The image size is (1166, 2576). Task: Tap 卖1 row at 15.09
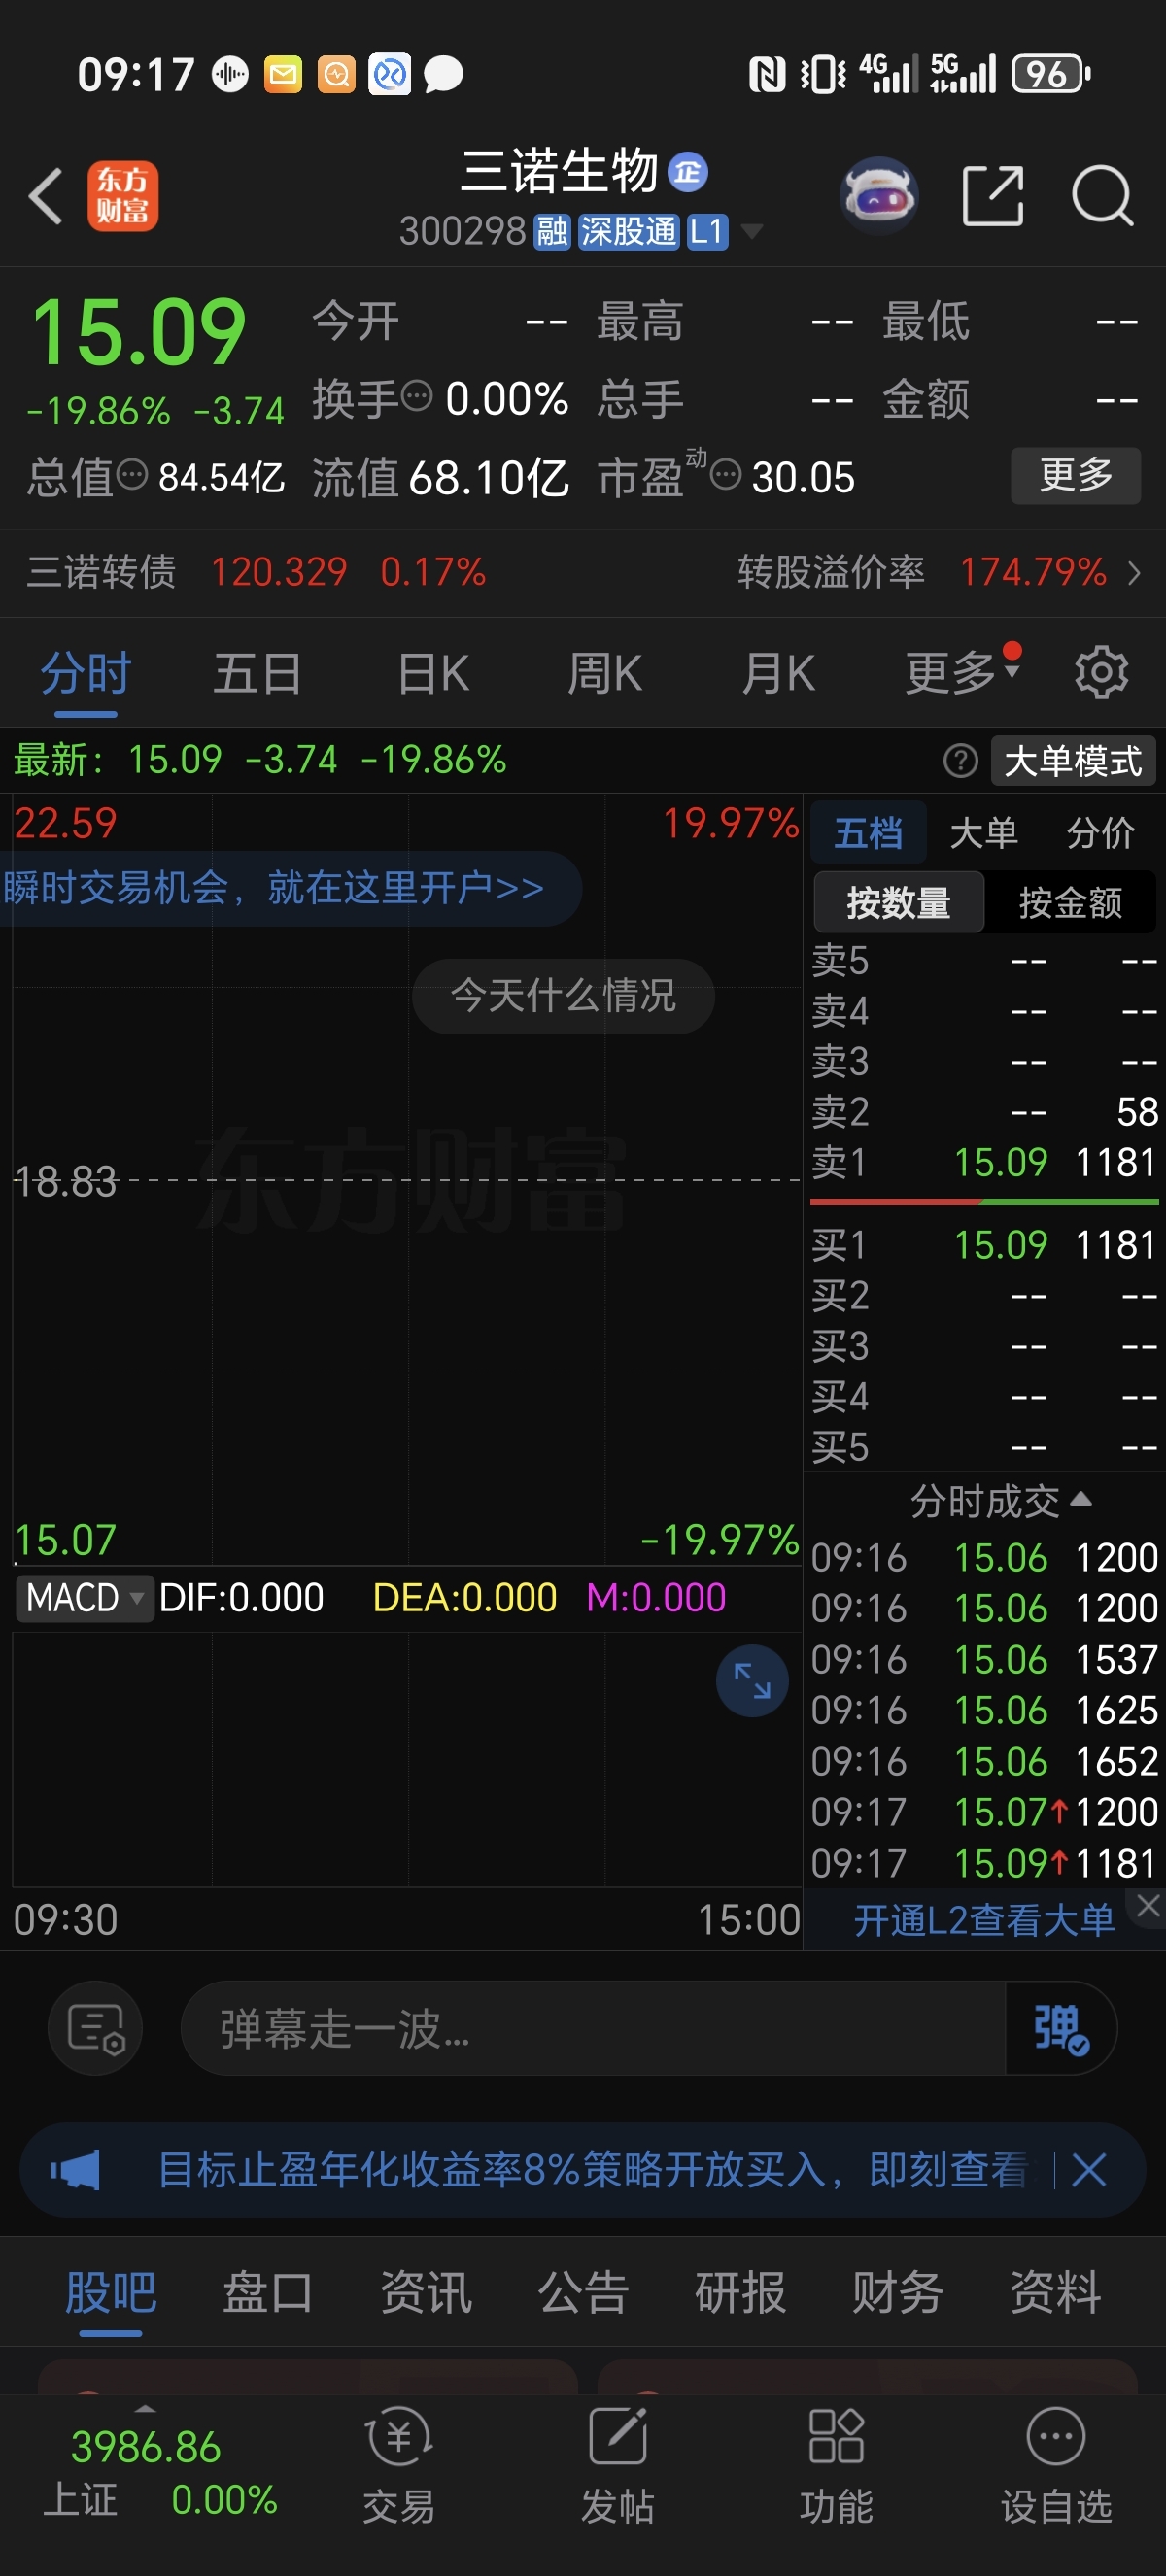pyautogui.click(x=984, y=1162)
